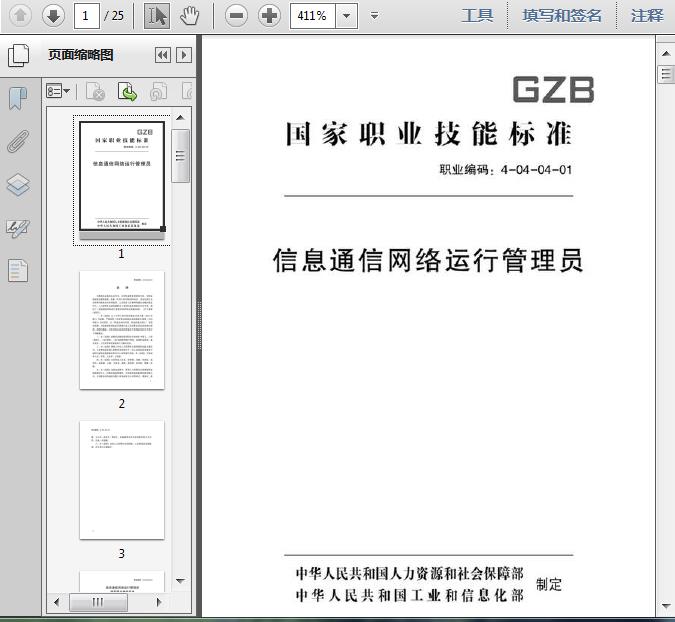The image size is (675, 622).
Task: Open the Signatures sidebar panel
Action: [x=18, y=228]
